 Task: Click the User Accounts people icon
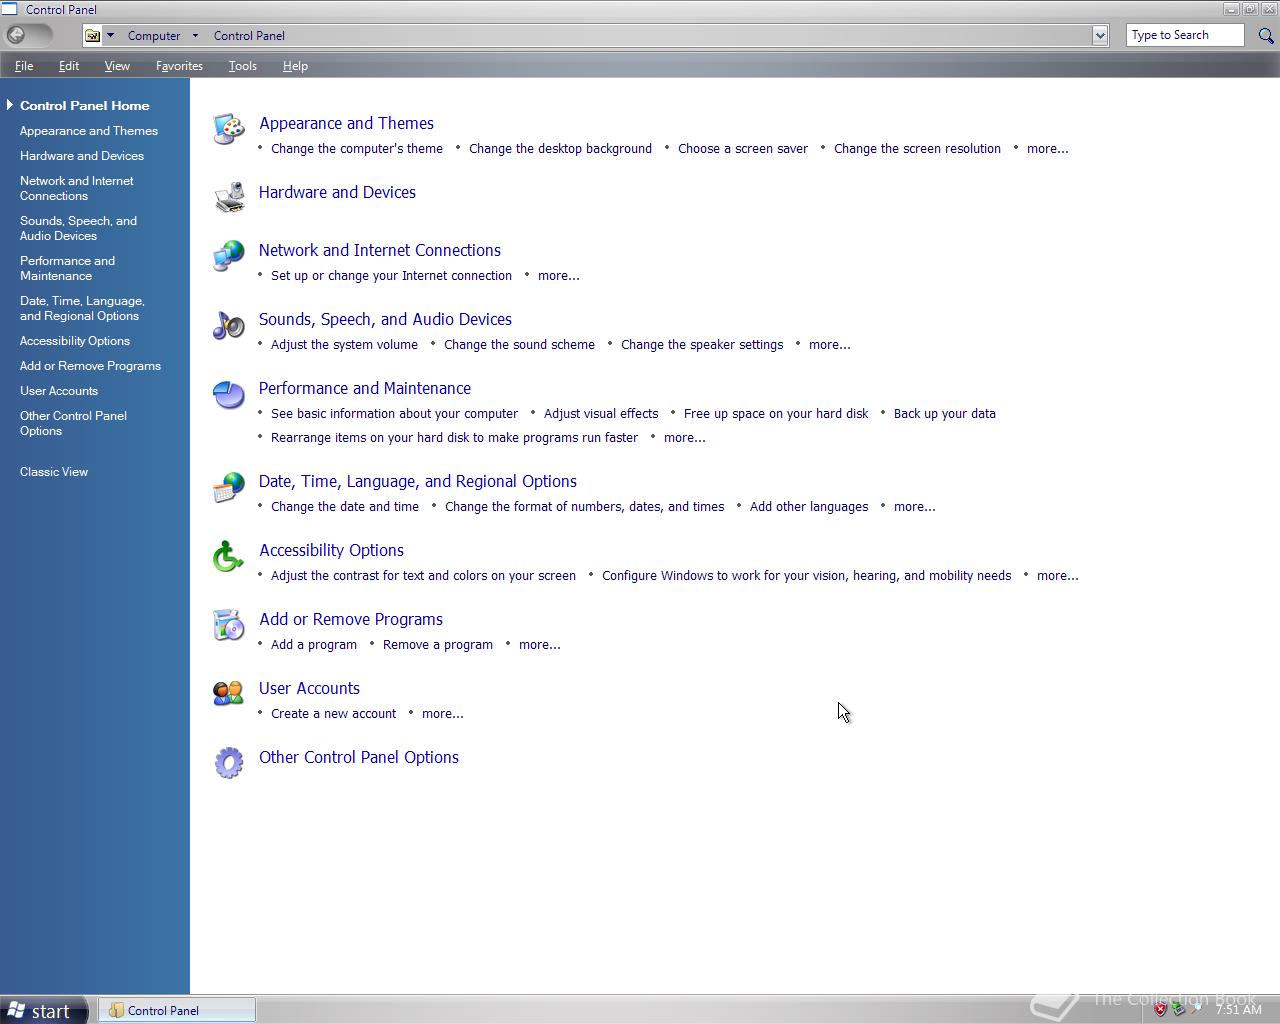228,693
